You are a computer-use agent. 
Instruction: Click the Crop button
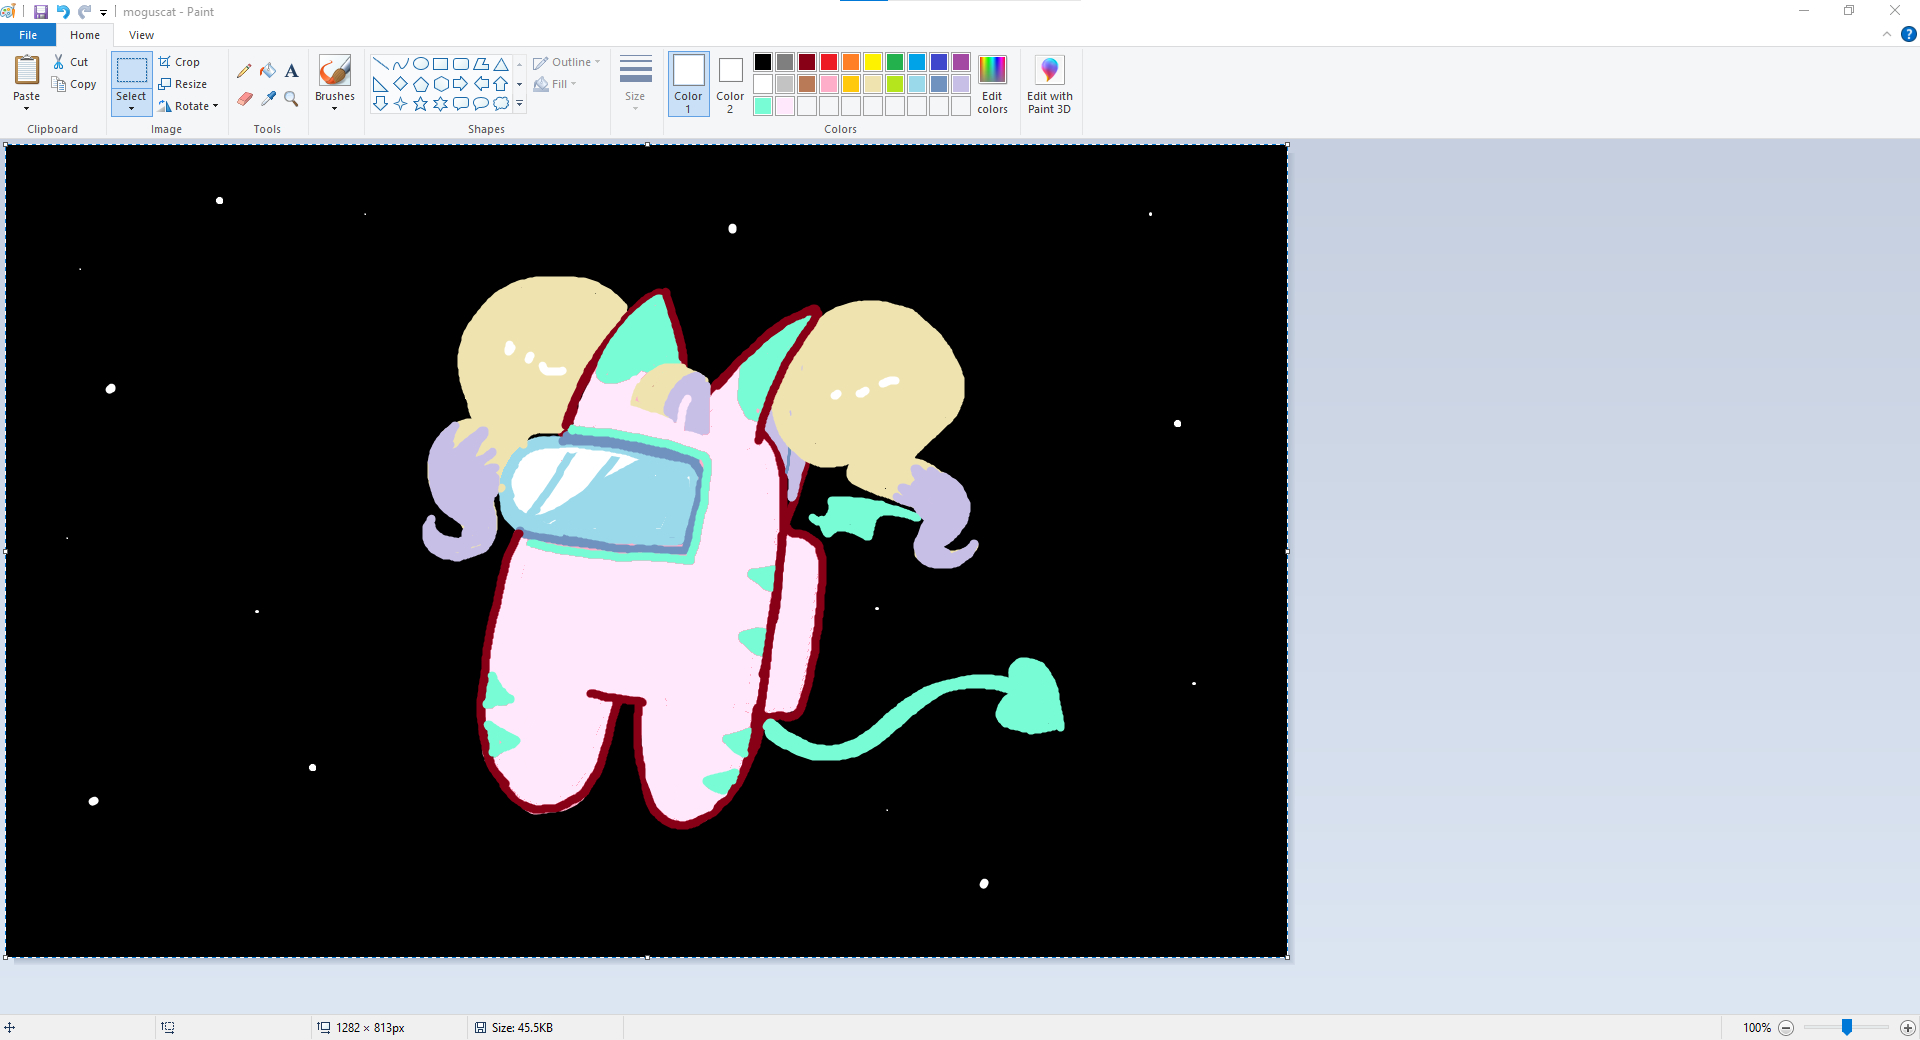[x=180, y=62]
